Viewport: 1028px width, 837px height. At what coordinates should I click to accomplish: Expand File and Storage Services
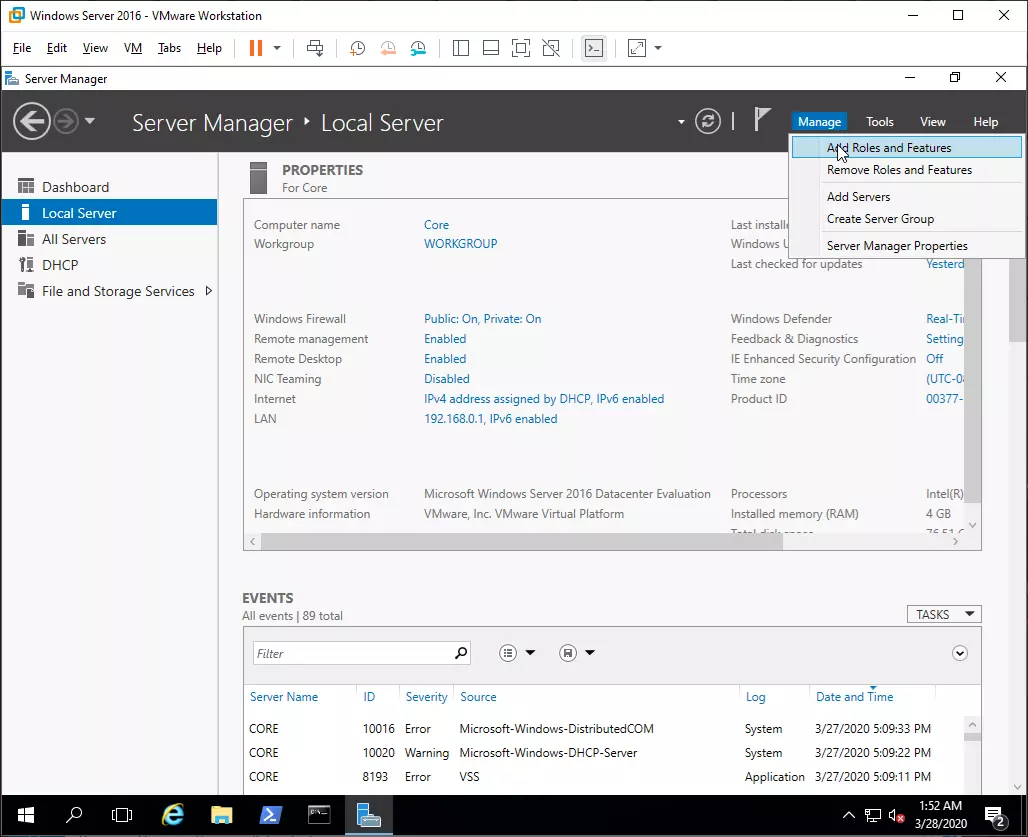[209, 291]
